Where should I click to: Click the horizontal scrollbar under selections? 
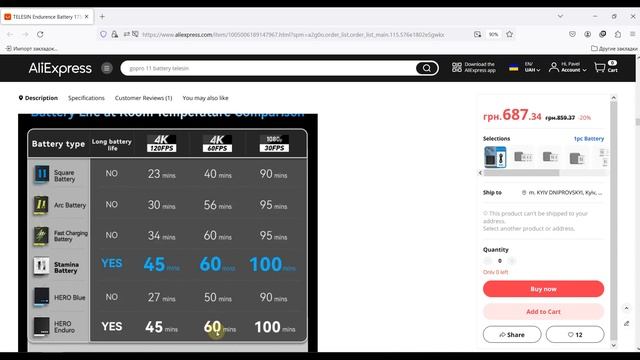coord(521,173)
